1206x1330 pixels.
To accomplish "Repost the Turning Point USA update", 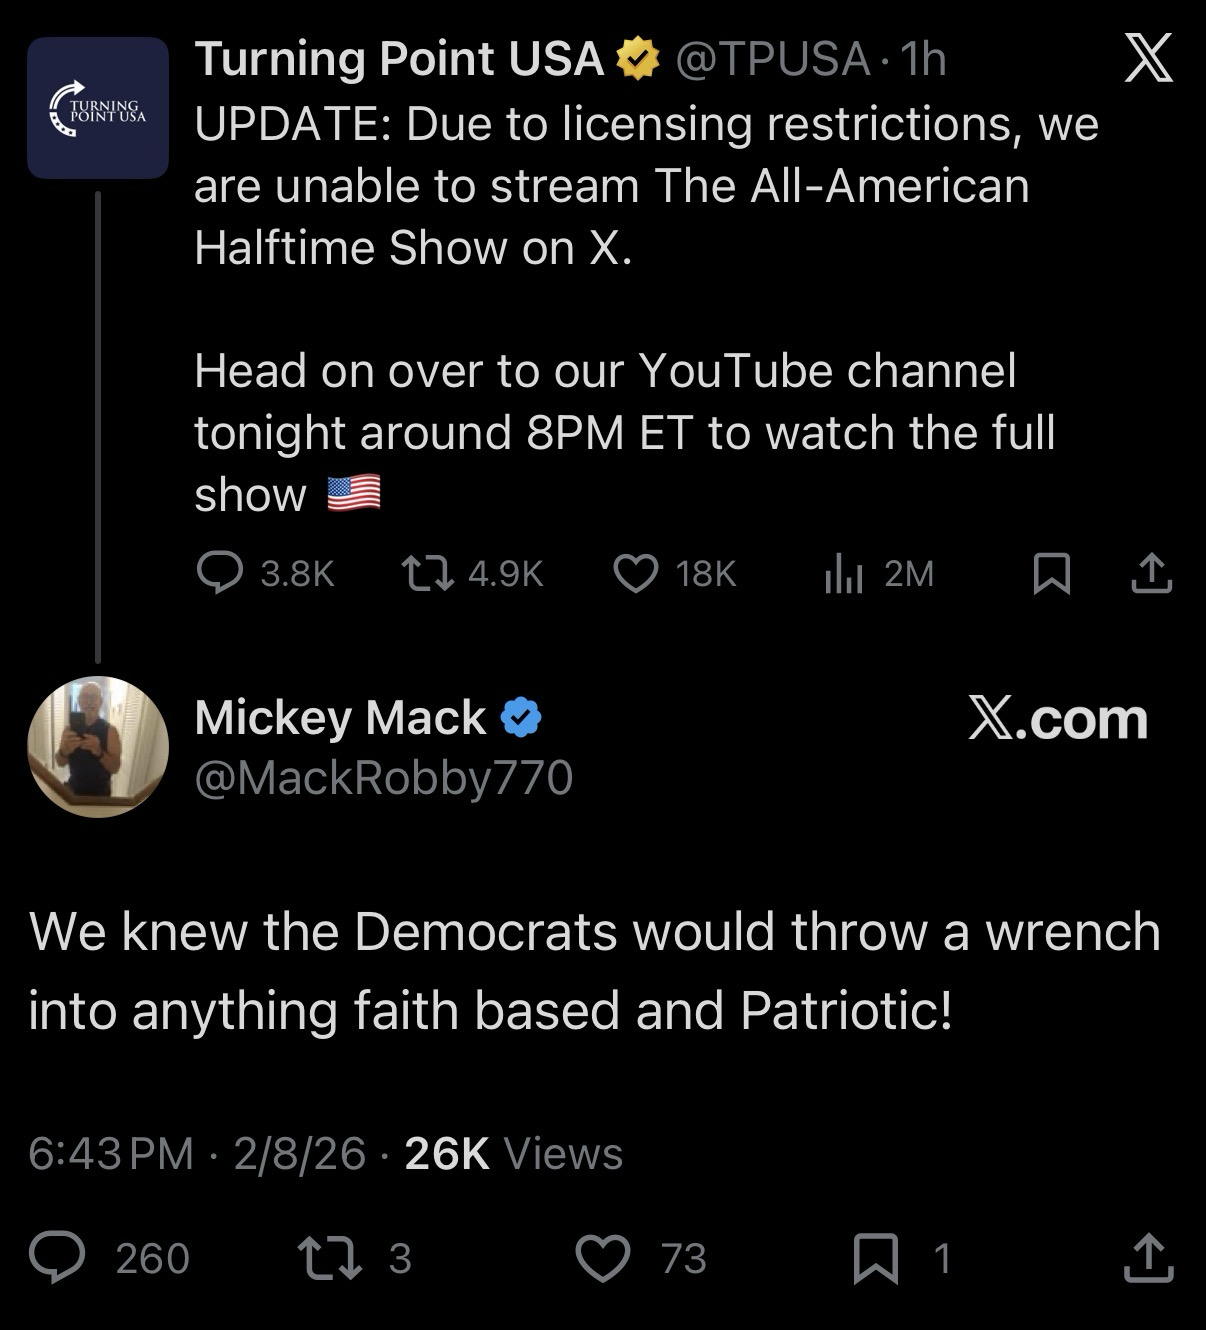I will pos(427,573).
